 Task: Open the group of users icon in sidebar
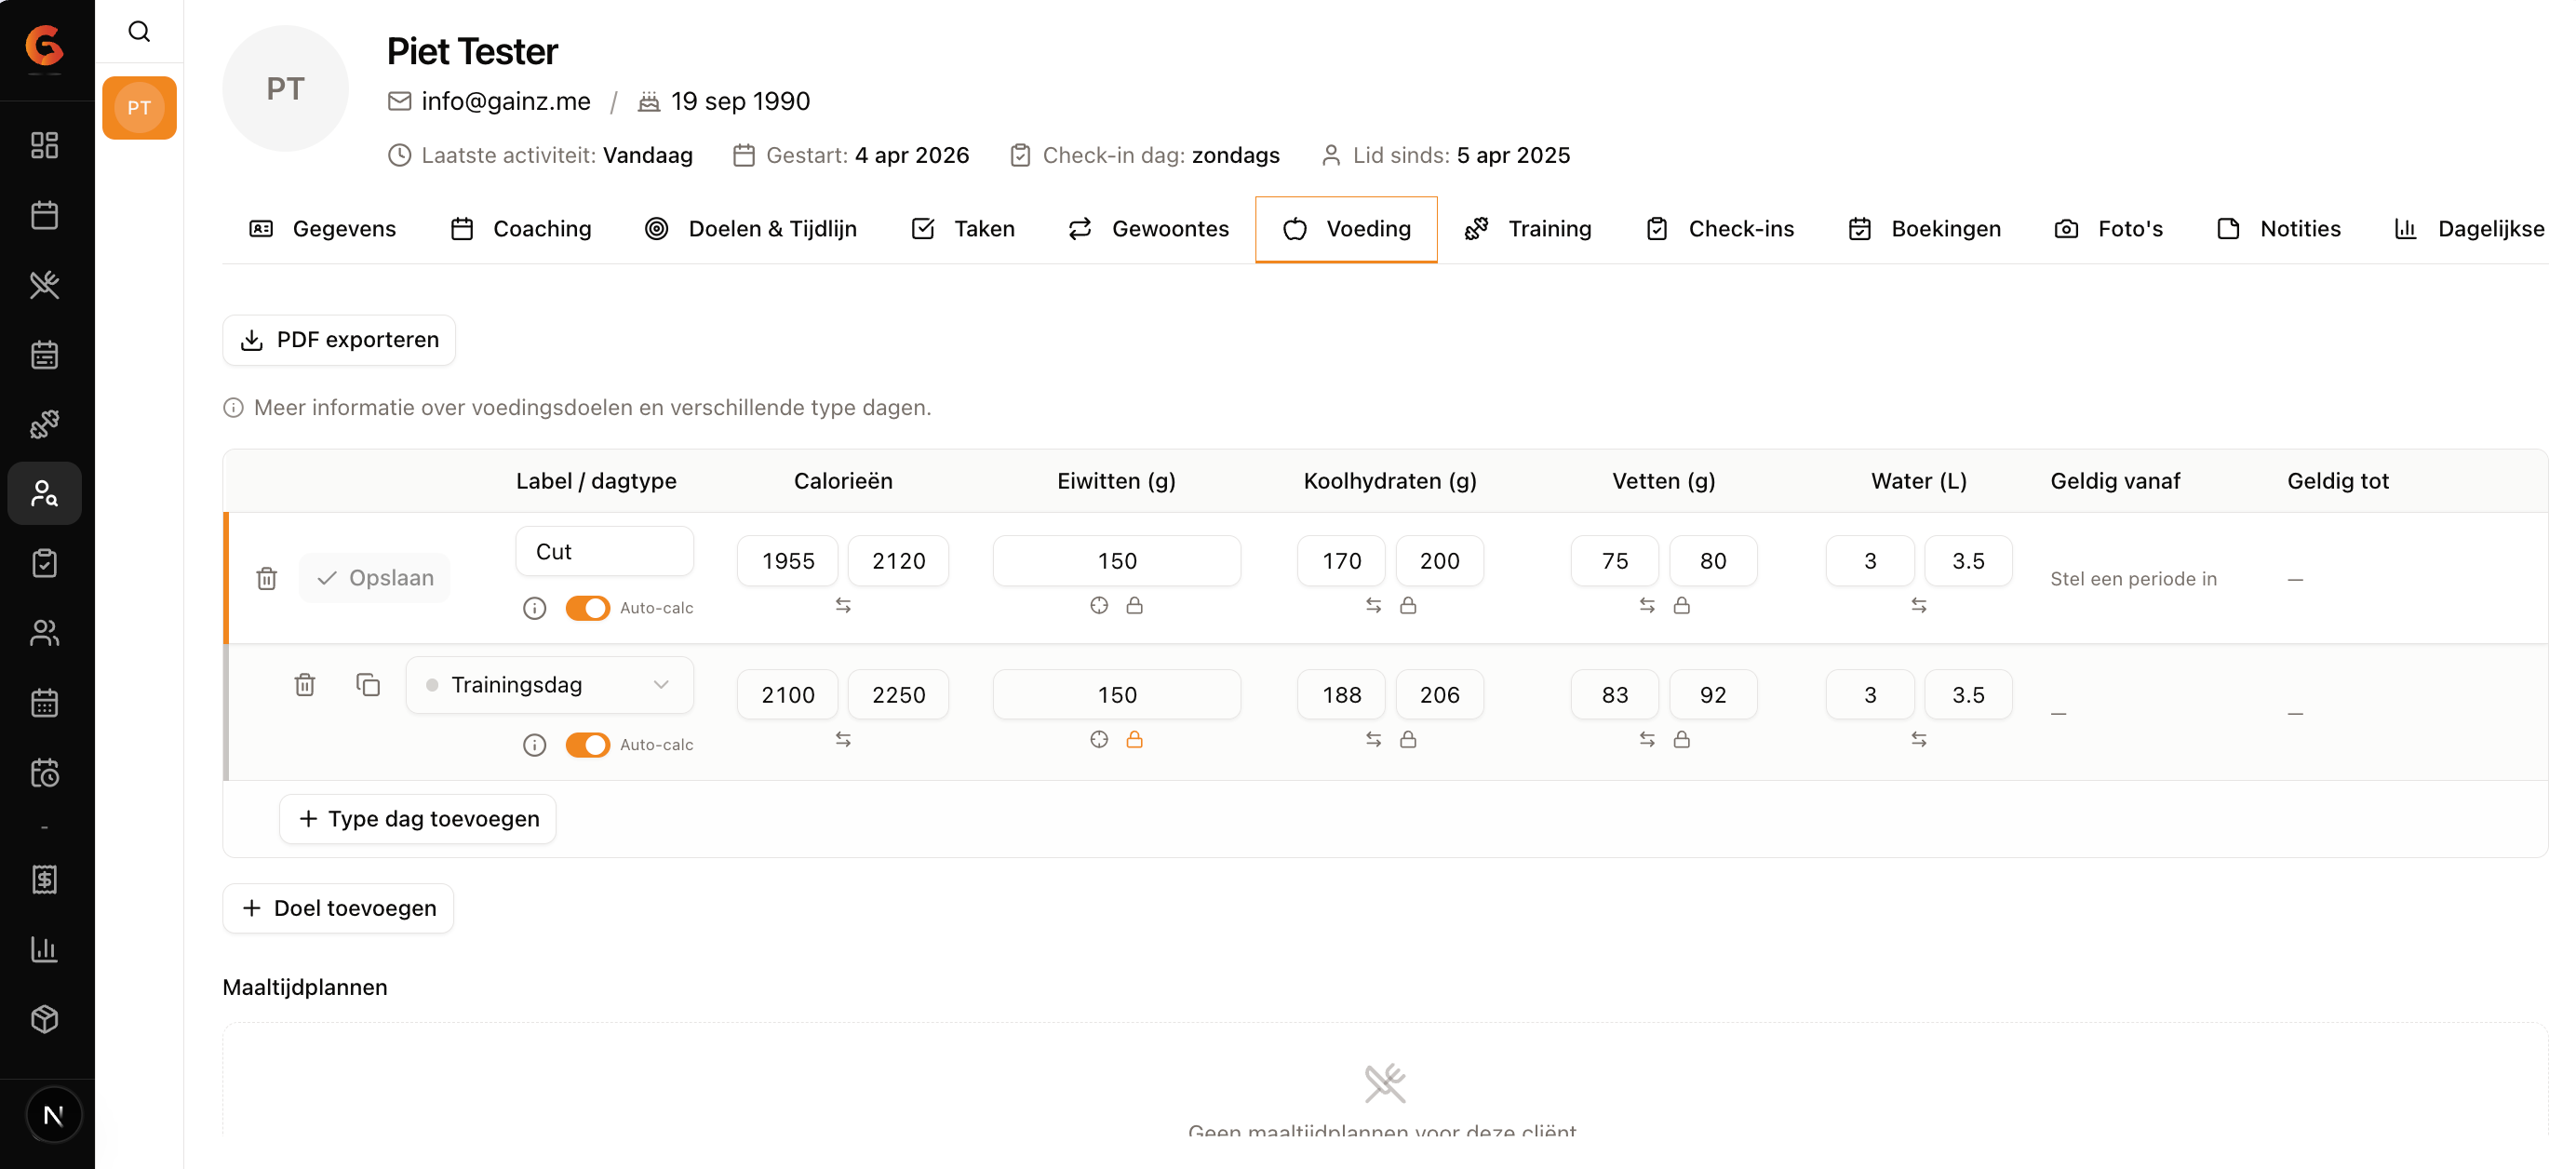point(45,633)
